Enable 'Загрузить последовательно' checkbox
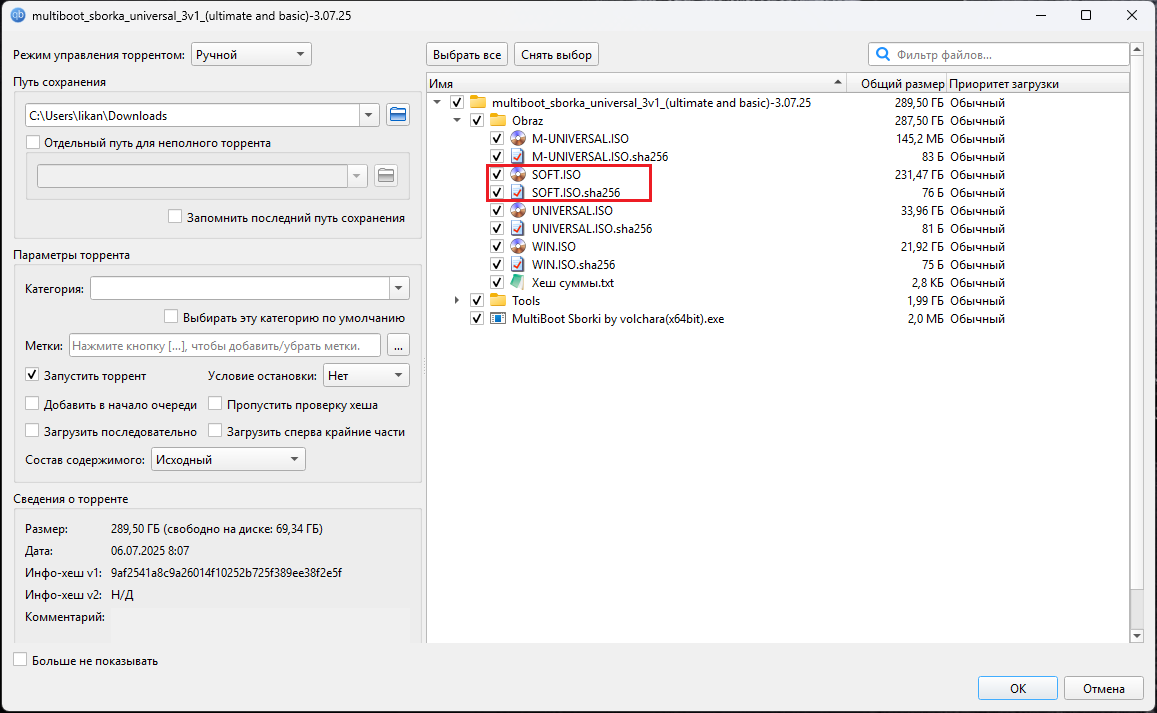 [33, 432]
